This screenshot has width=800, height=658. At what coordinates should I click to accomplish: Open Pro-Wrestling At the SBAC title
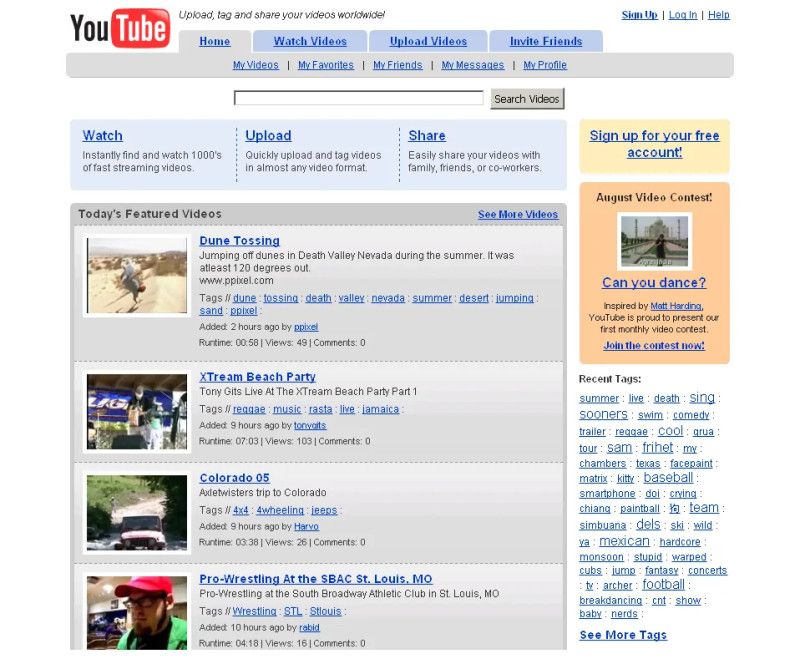316,579
